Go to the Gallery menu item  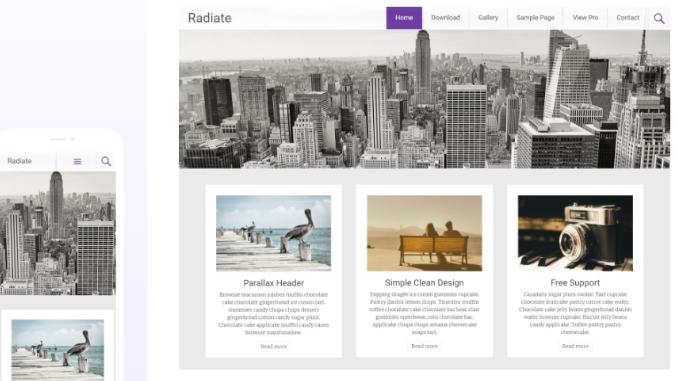488,18
